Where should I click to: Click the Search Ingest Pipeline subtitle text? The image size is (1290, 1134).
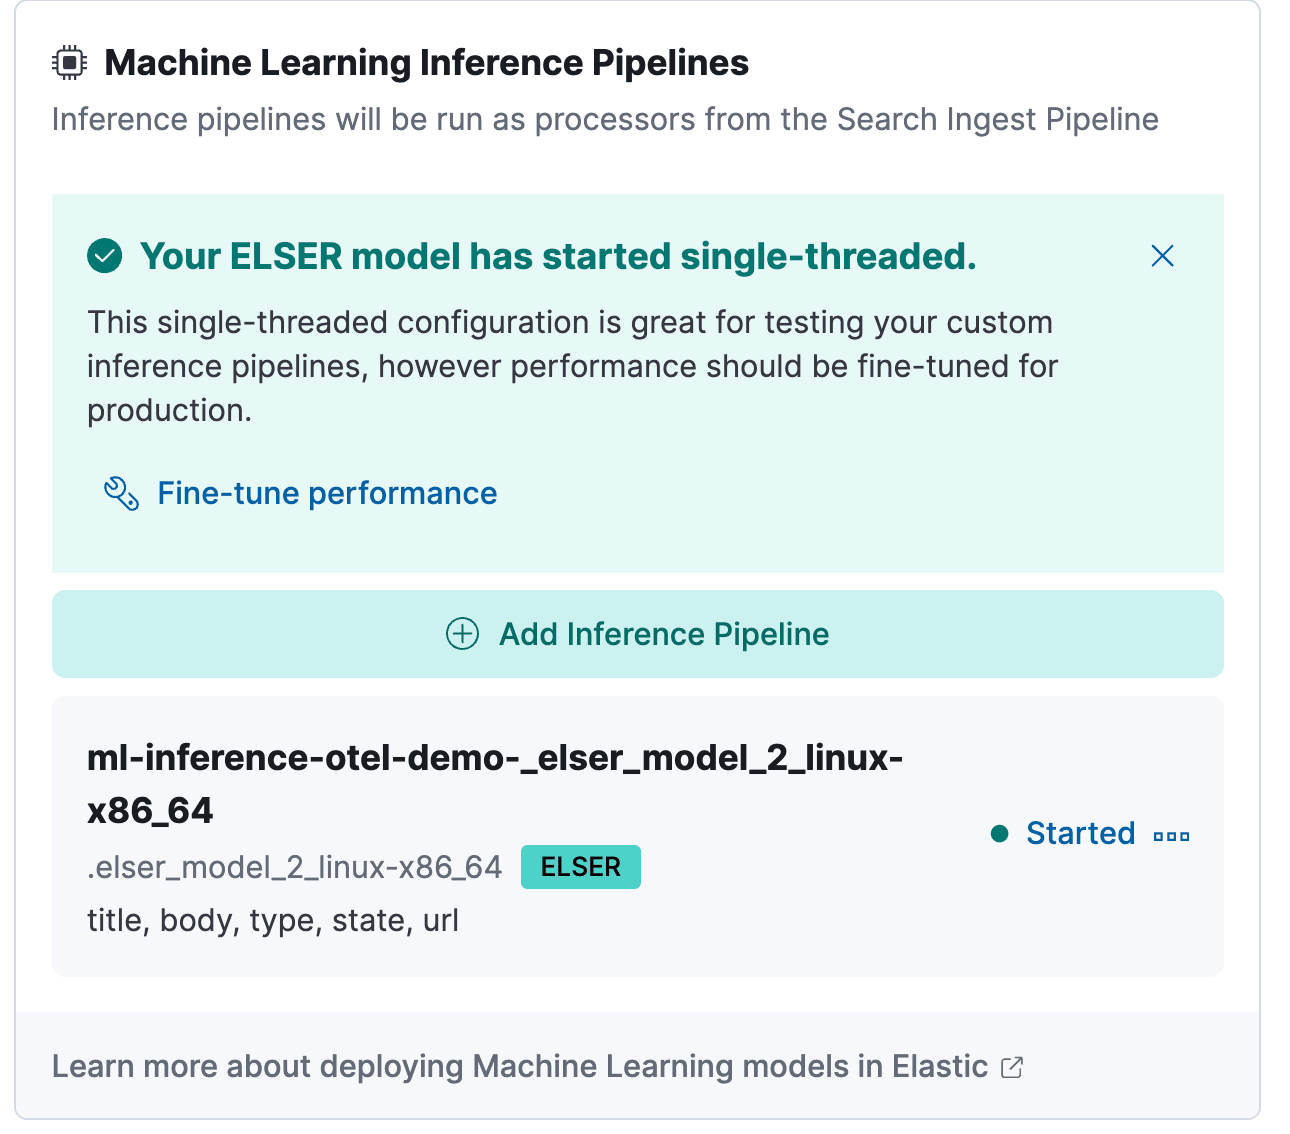605,120
